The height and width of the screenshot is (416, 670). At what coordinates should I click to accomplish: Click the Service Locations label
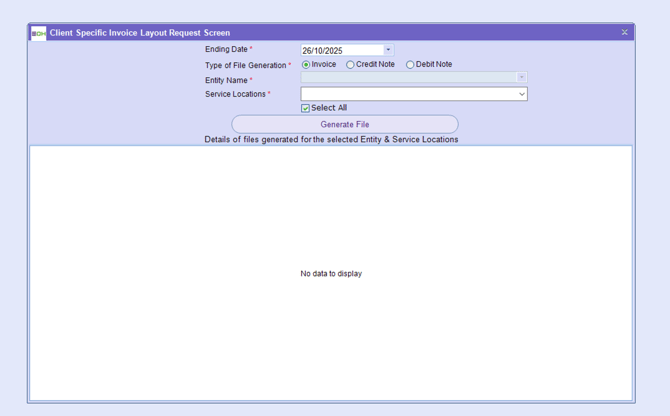235,94
